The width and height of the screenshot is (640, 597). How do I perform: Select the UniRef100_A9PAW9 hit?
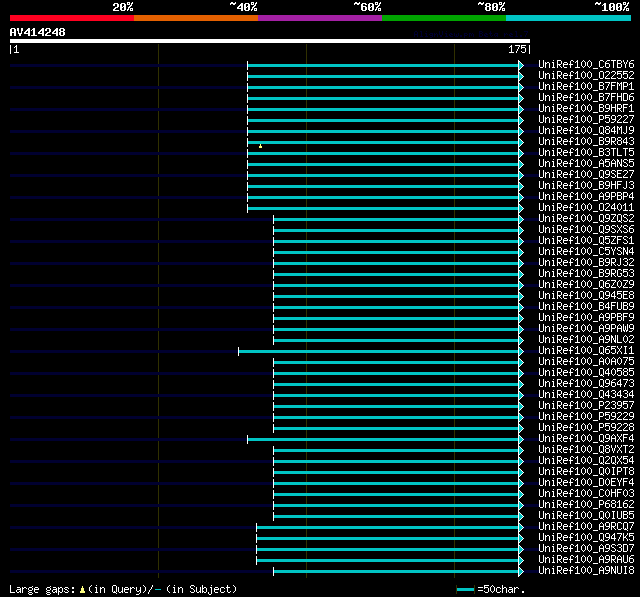pyautogui.click(x=586, y=329)
